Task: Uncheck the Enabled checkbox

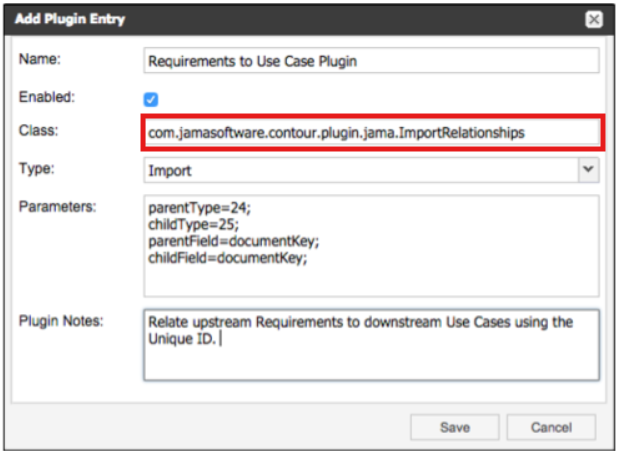Action: (x=151, y=99)
